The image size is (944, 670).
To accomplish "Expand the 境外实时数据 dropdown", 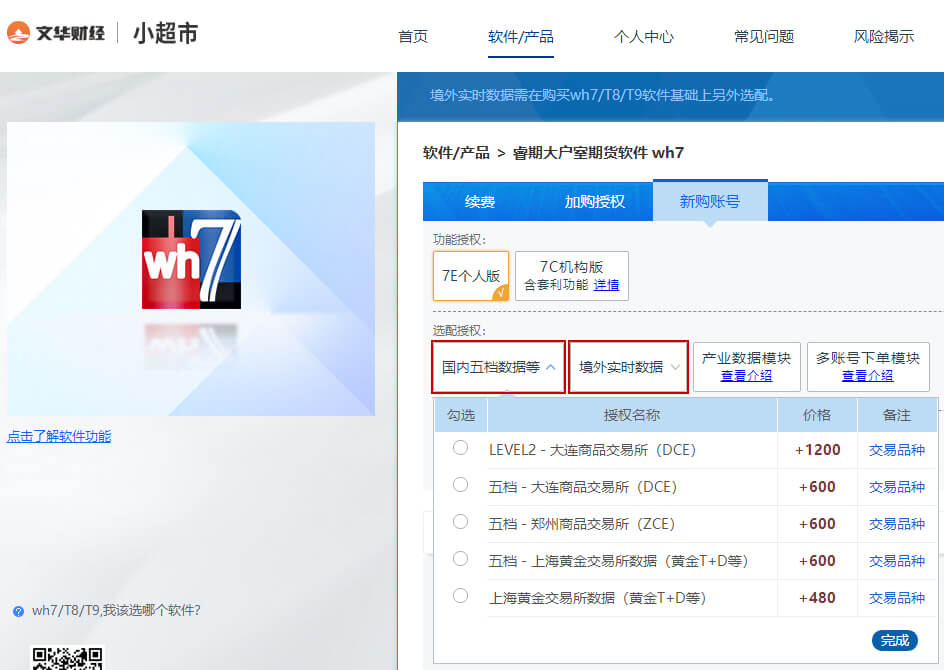I will [629, 367].
